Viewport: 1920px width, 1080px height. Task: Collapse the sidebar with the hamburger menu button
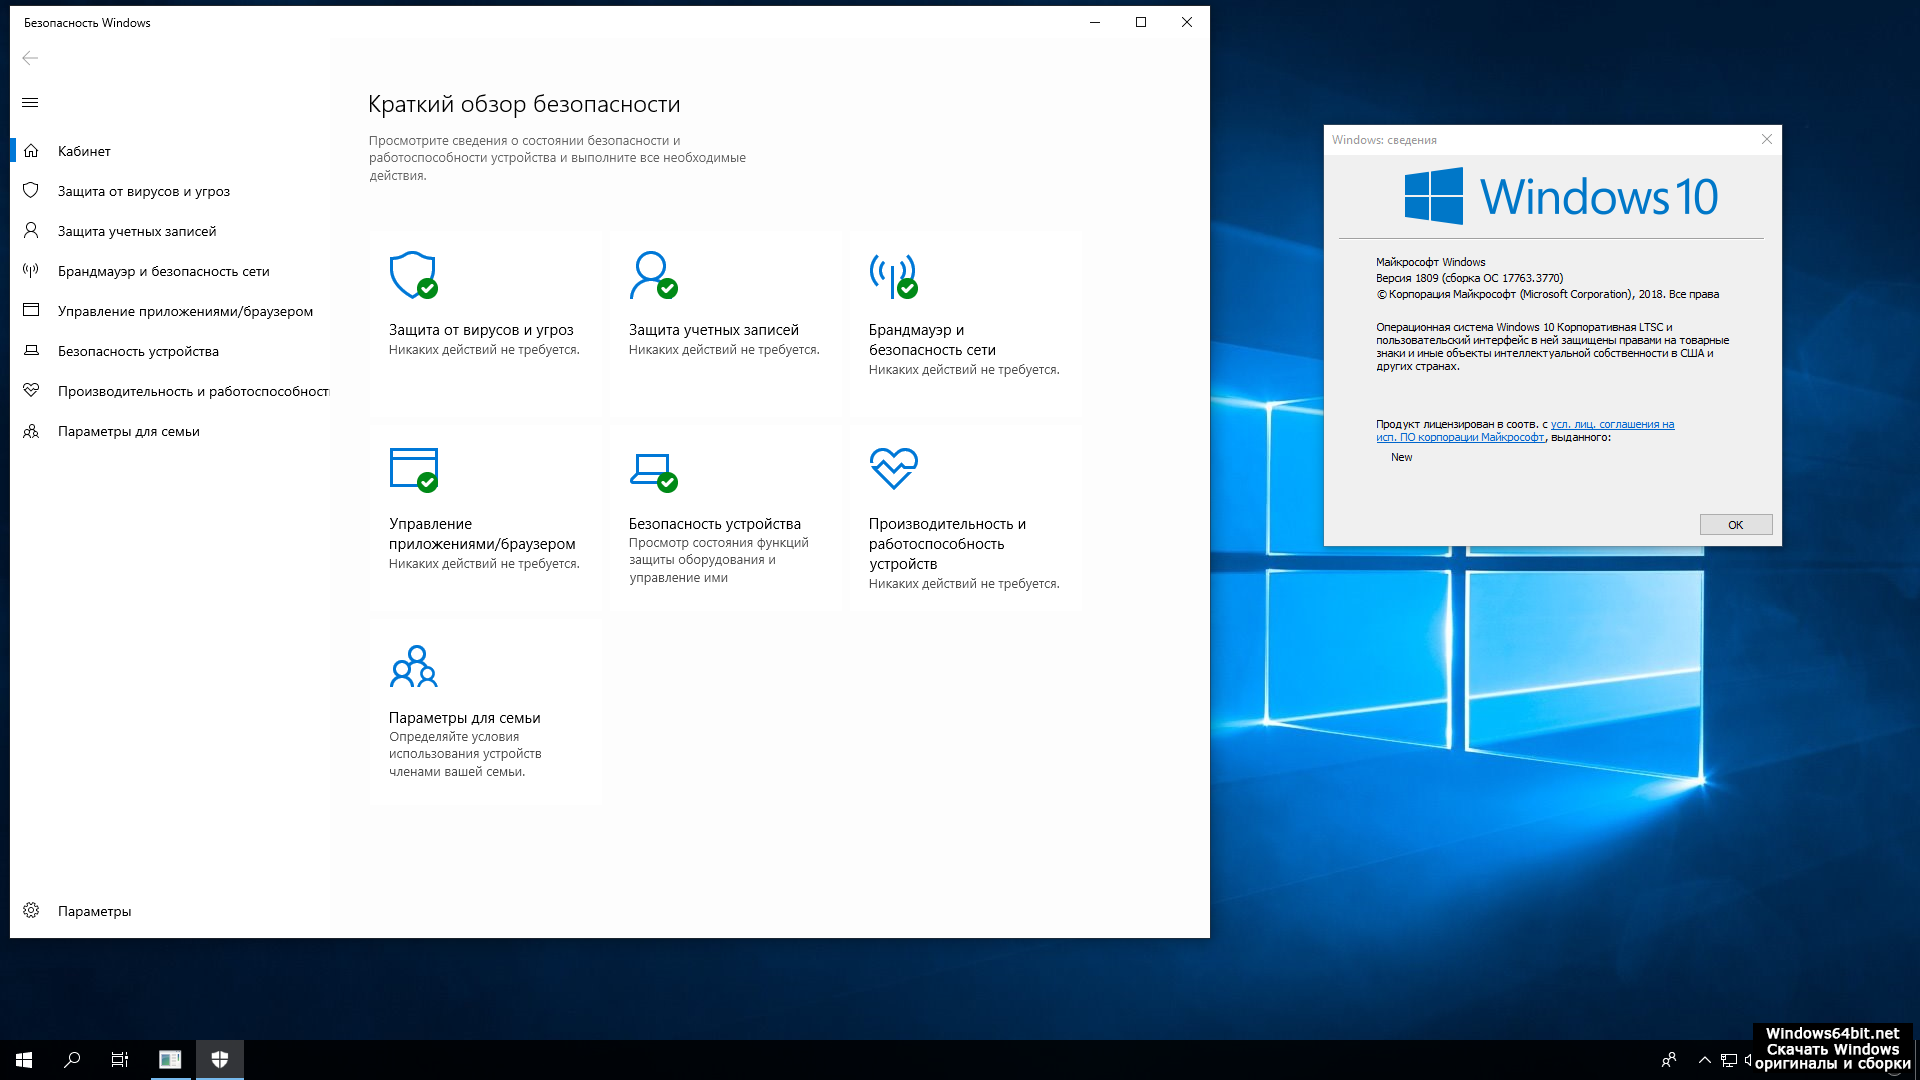coord(30,103)
